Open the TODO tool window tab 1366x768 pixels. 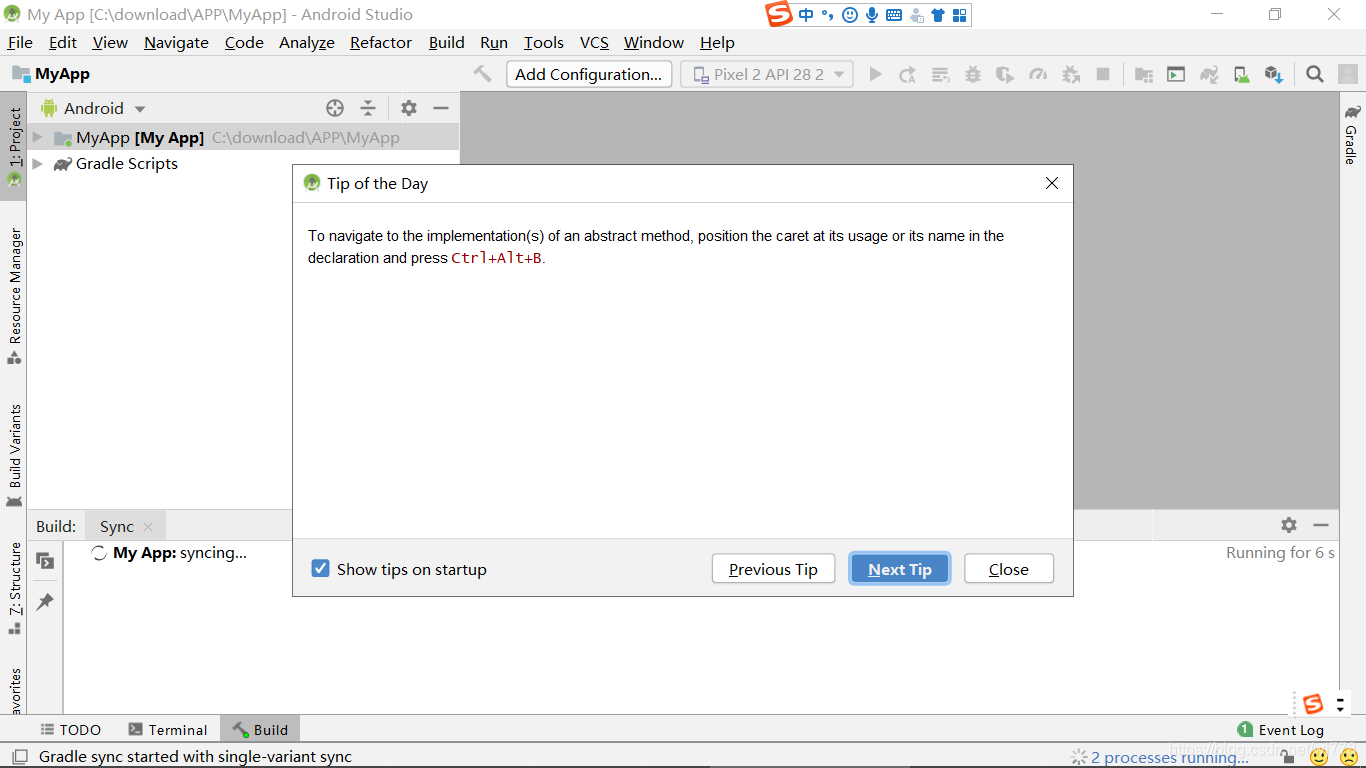pos(70,730)
